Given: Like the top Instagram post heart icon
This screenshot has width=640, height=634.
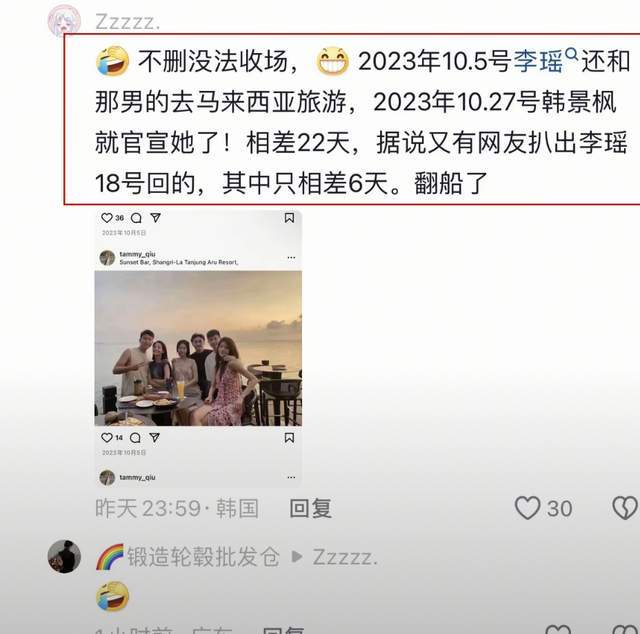Looking at the screenshot, I should (x=107, y=218).
